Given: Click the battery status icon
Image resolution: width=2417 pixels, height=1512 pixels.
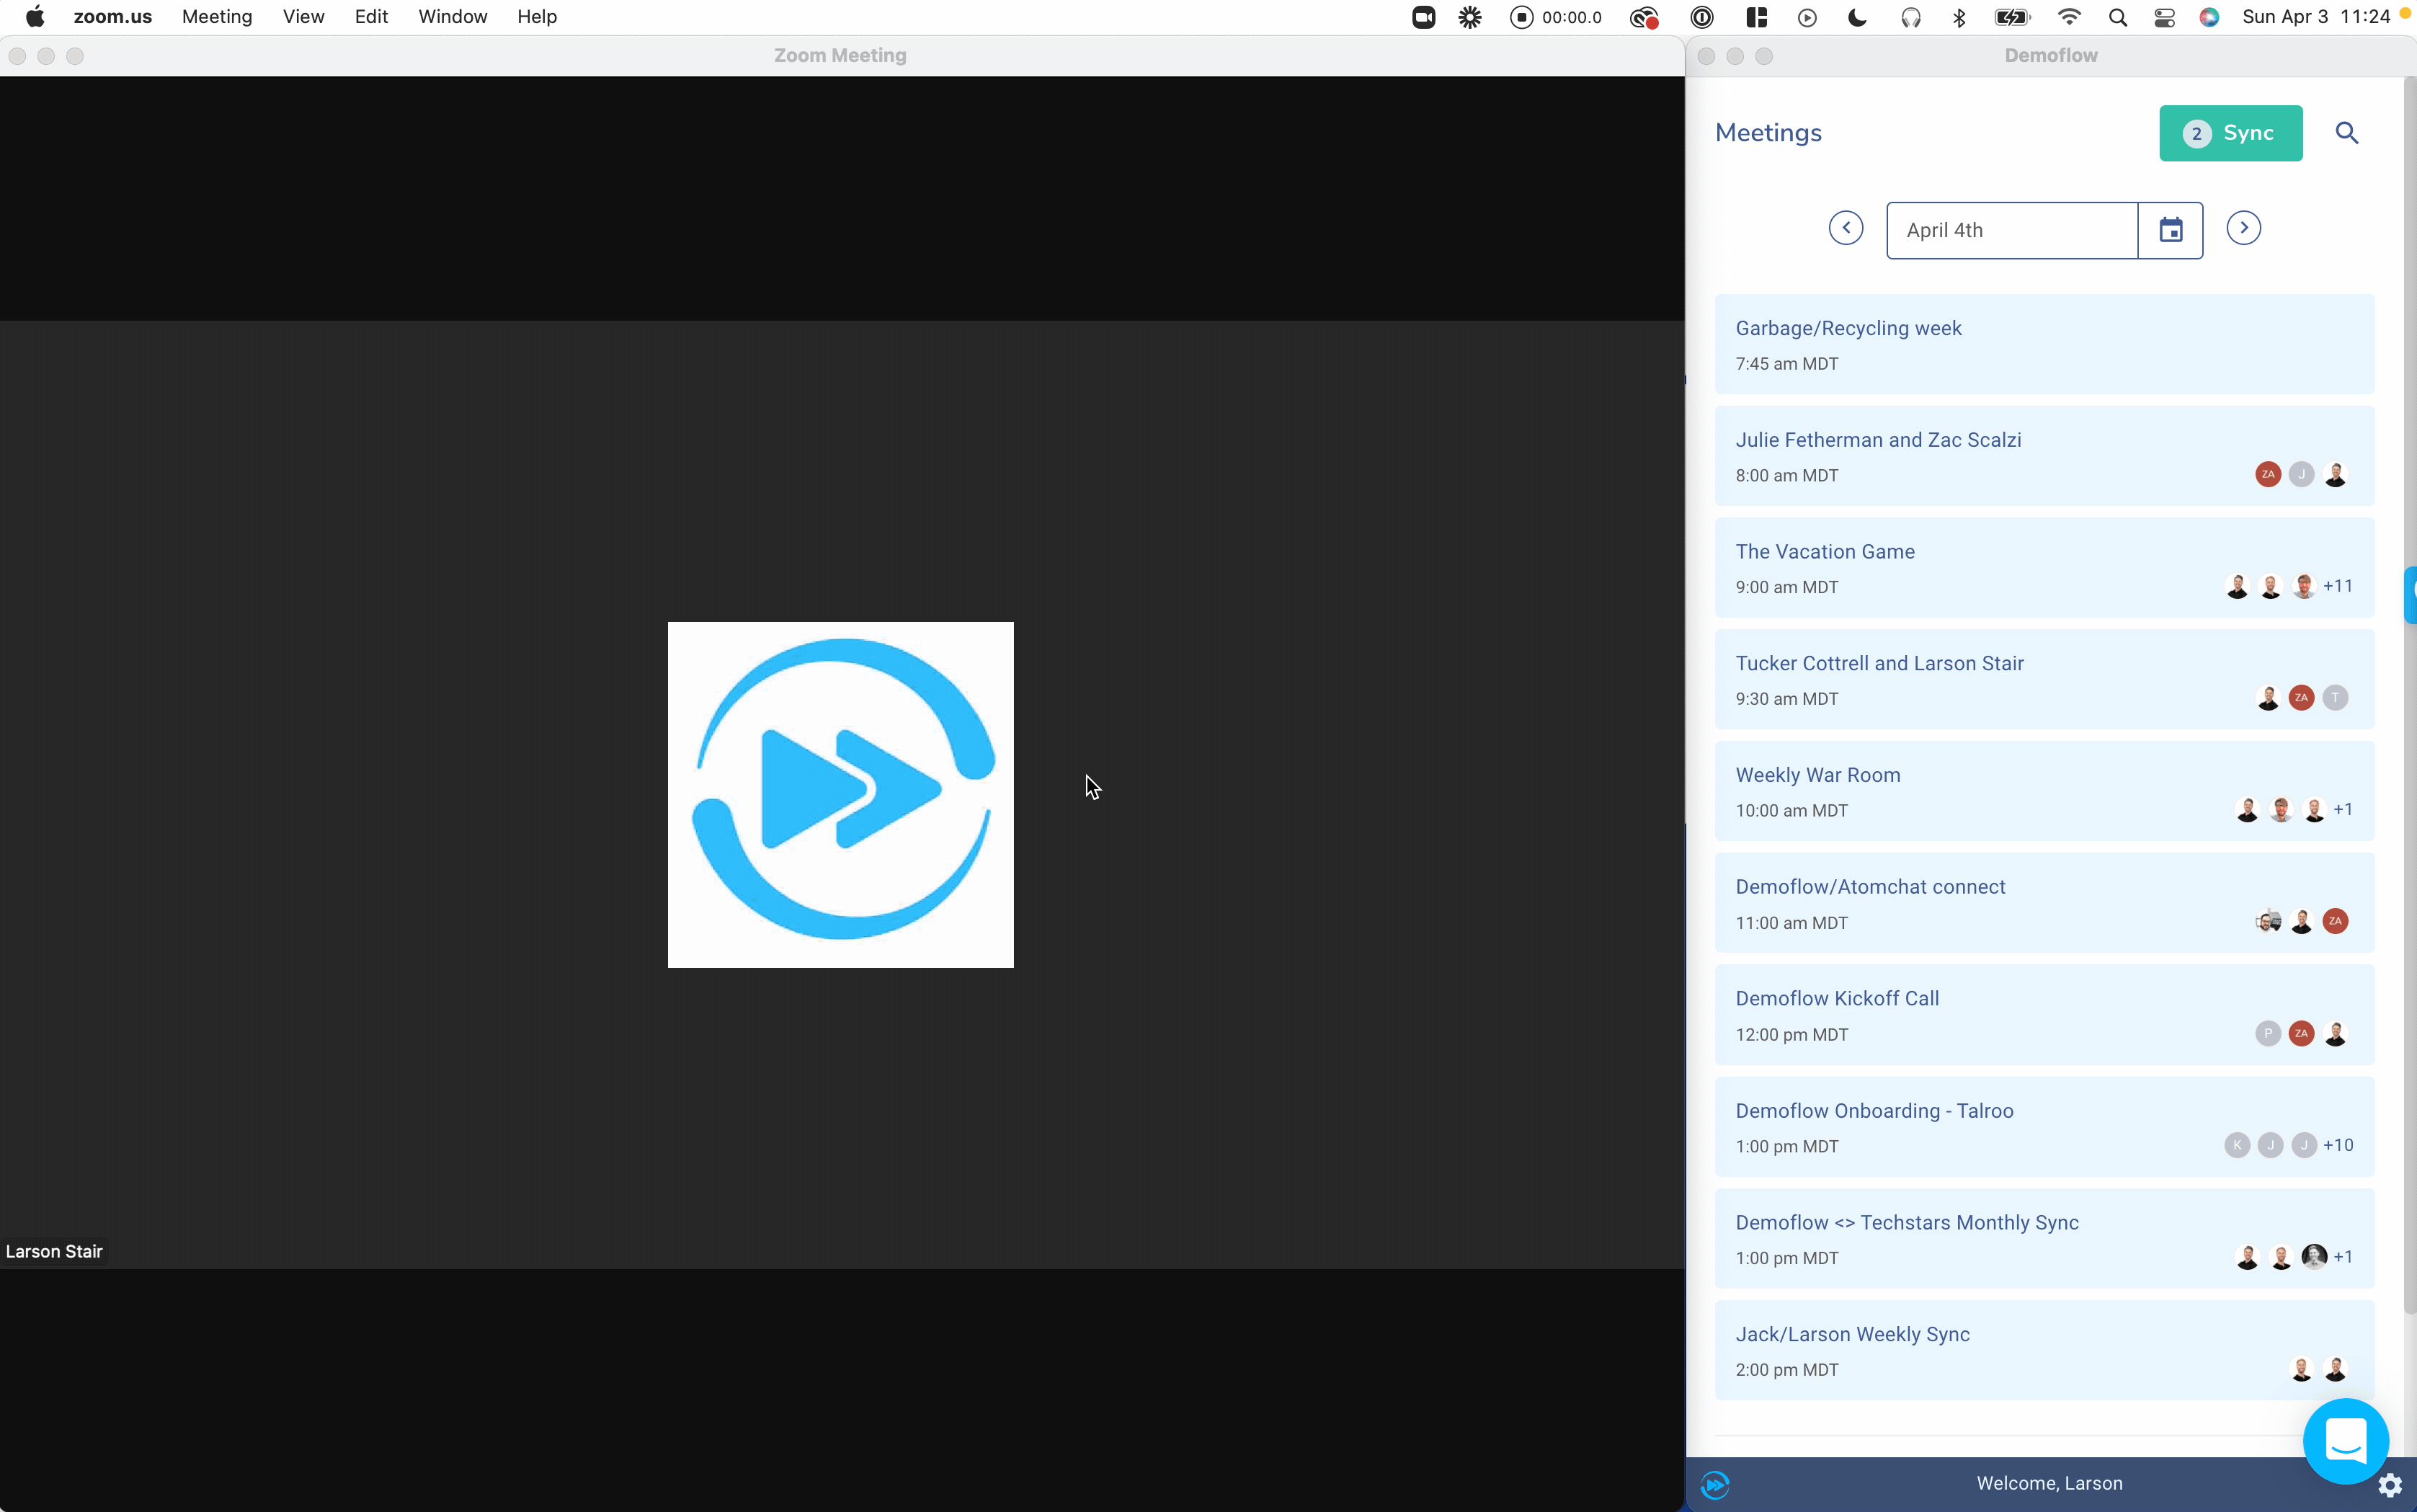Looking at the screenshot, I should 2011,17.
